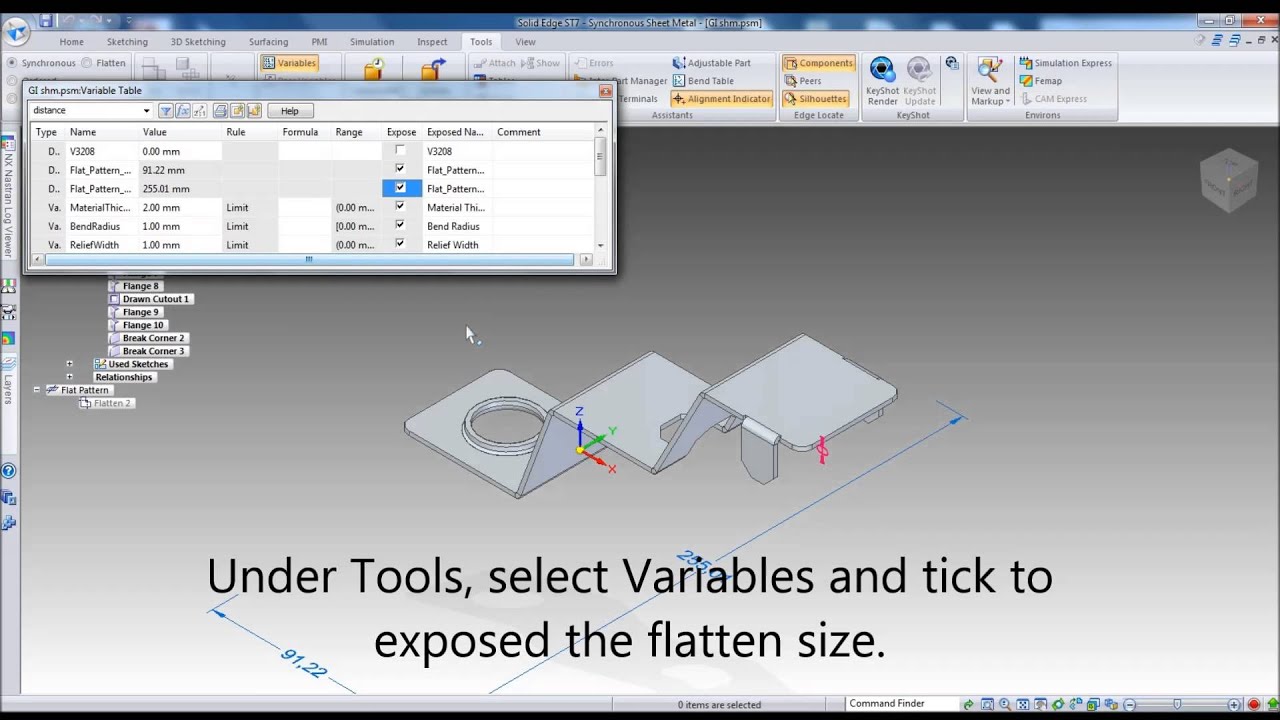The image size is (1280, 720).
Task: Click the Variables ribbon button
Action: (x=290, y=63)
